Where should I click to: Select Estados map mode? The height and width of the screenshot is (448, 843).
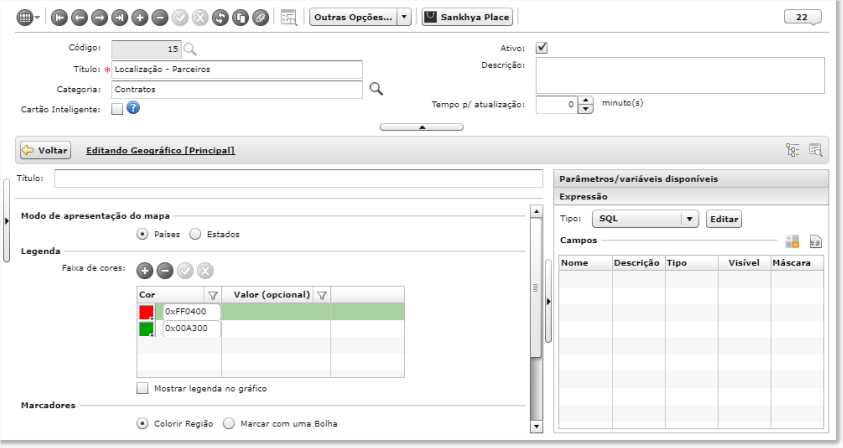(x=195, y=234)
